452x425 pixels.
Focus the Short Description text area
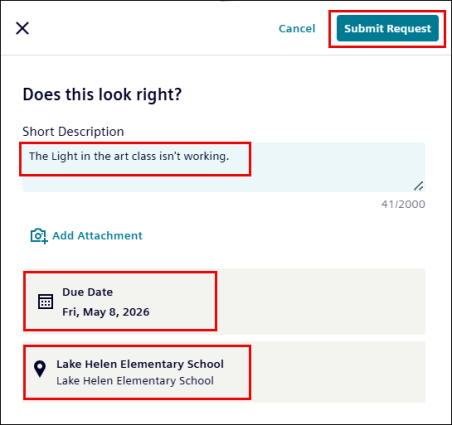[x=224, y=167]
